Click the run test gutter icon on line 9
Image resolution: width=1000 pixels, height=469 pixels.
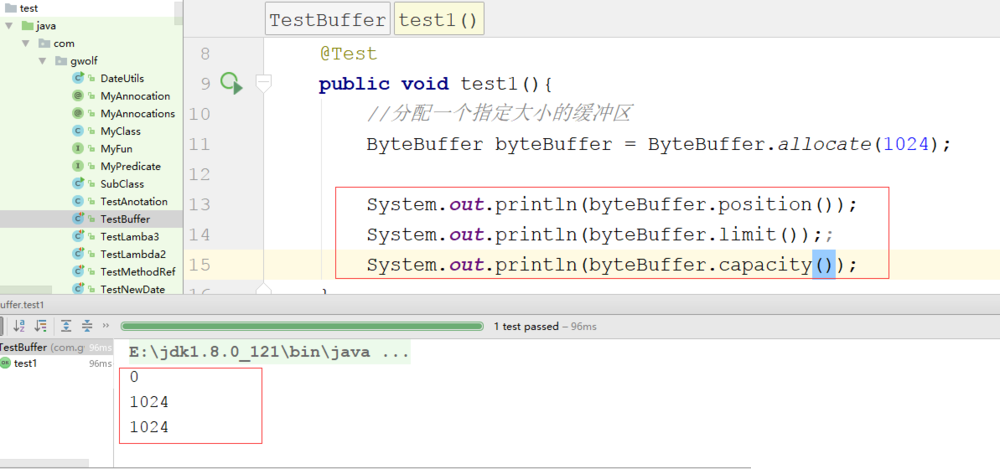click(231, 84)
